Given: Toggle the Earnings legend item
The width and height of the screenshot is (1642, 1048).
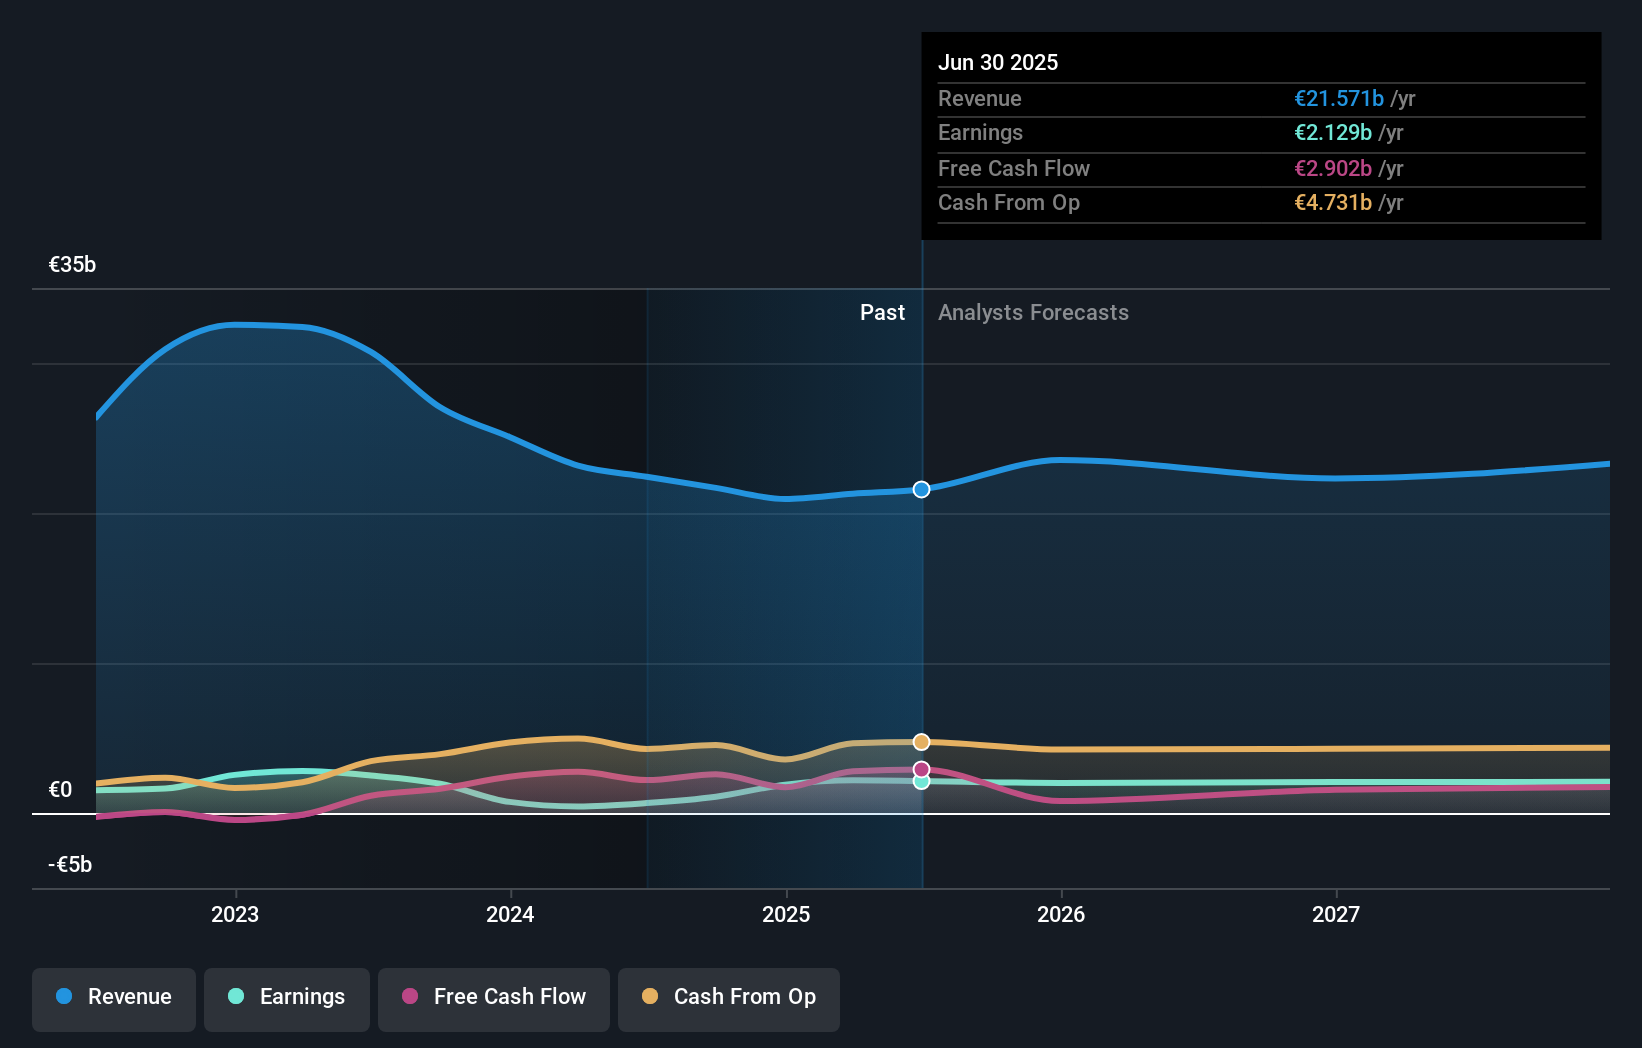Looking at the screenshot, I should click(286, 996).
